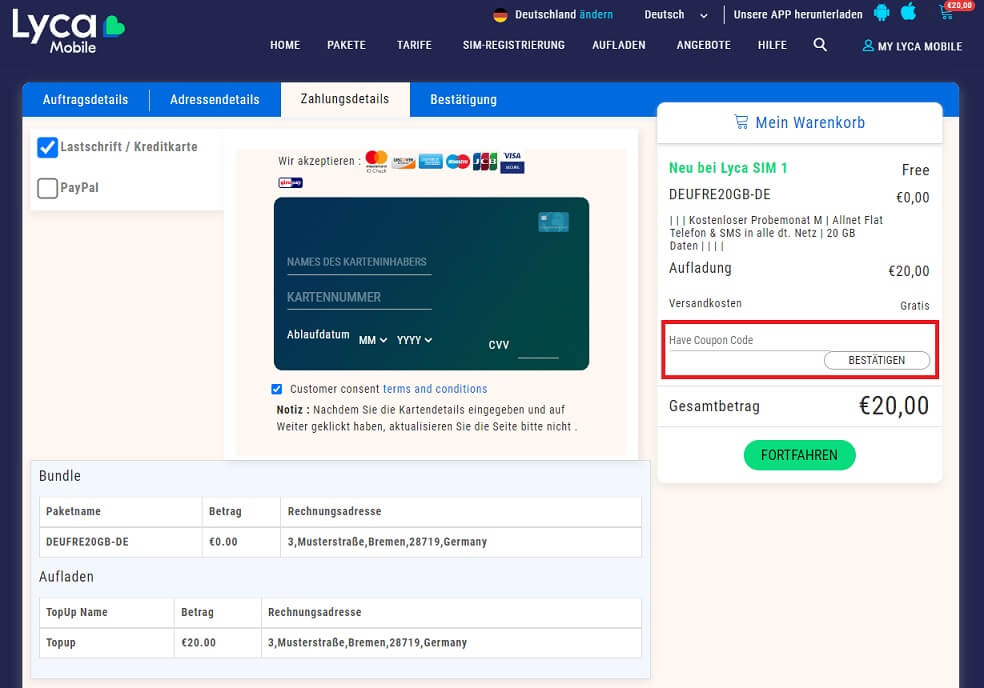Click the €0.00 amount in Bundle table

point(241,542)
